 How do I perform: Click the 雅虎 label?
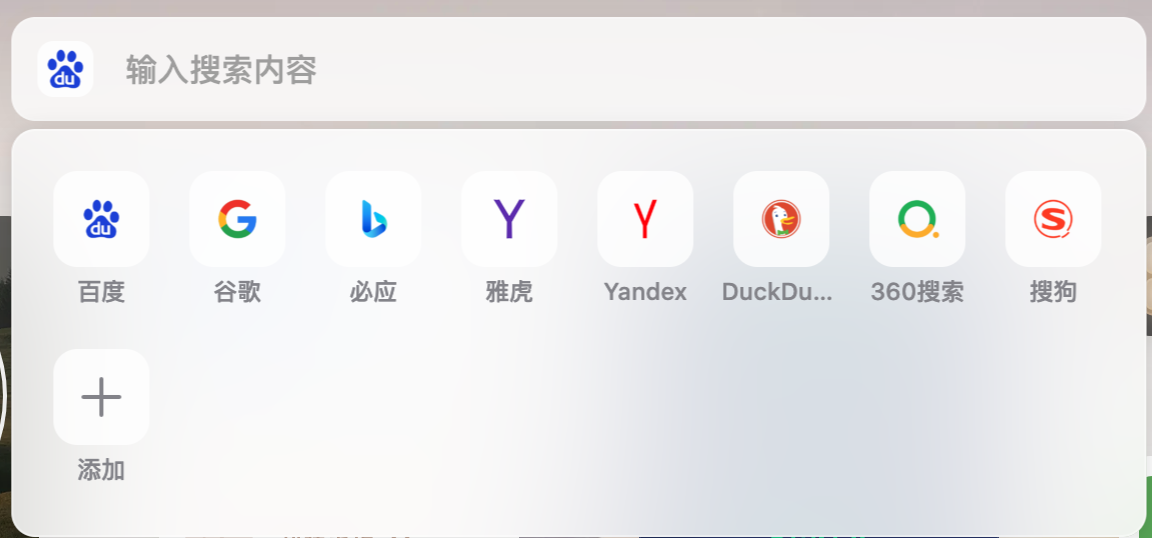coord(509,293)
